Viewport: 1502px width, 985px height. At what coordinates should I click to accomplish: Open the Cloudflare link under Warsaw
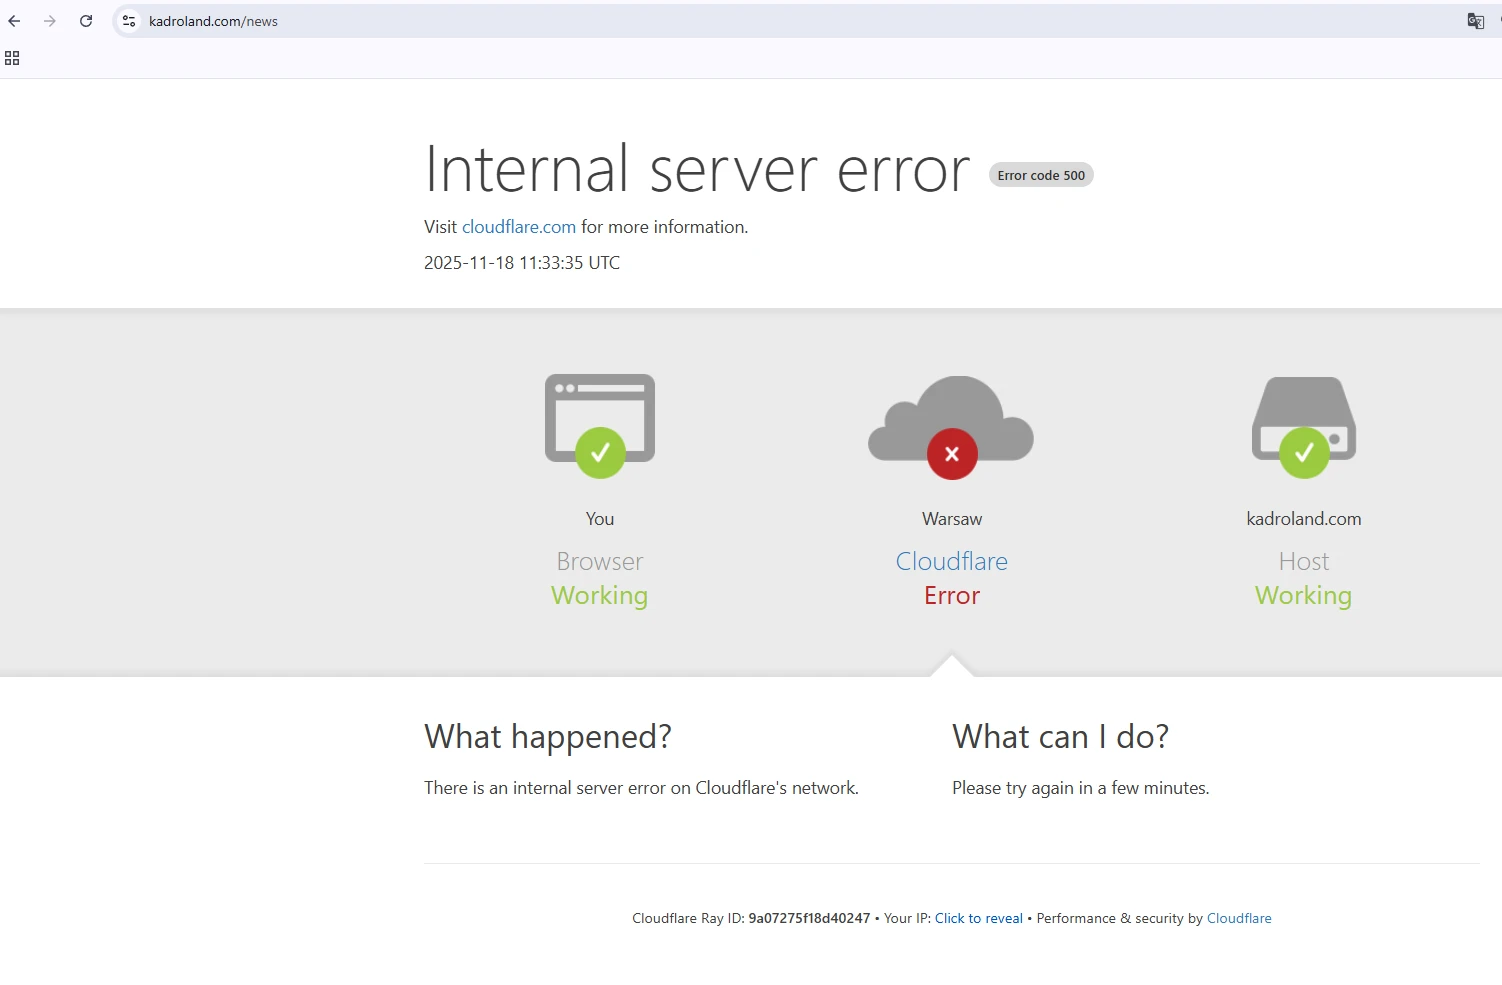(x=951, y=561)
